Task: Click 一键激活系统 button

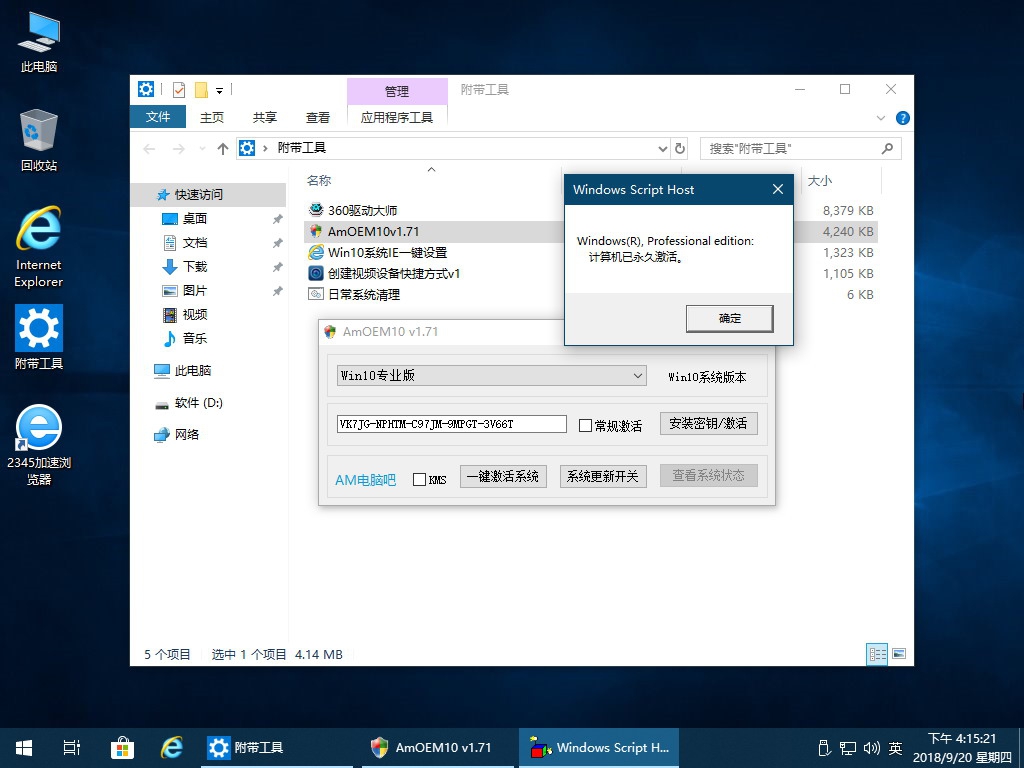Action: point(503,477)
